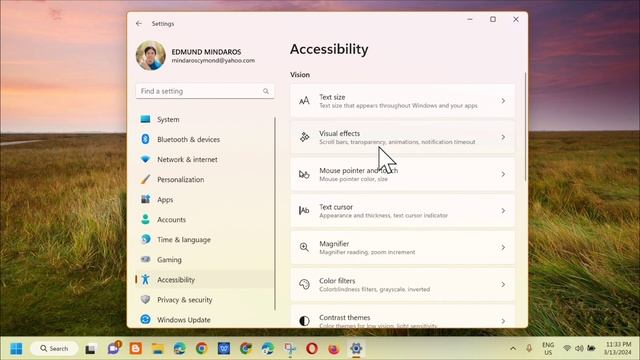The image size is (640, 360).
Task: Open the taskbar Search box
Action: tap(54, 349)
